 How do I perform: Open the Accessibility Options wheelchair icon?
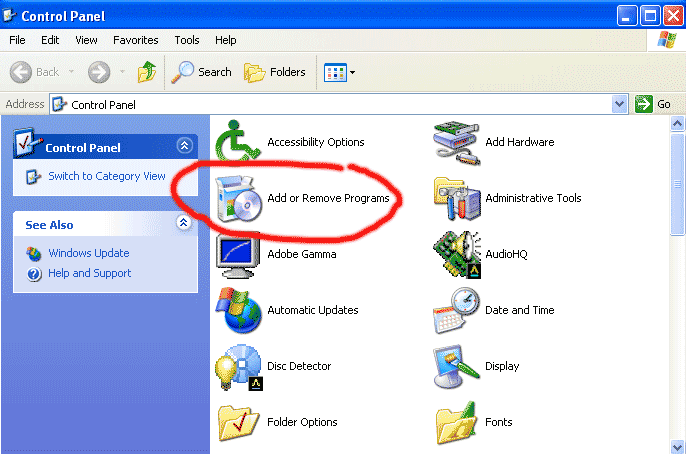click(x=238, y=141)
